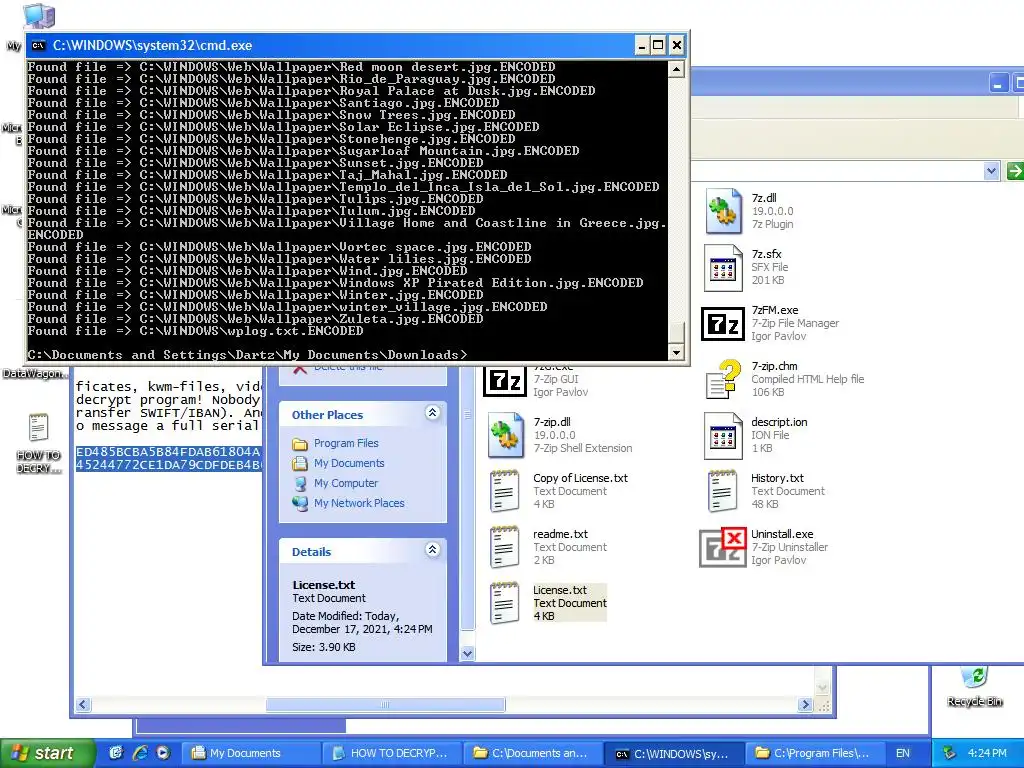The height and width of the screenshot is (768, 1024).
Task: Switch to C:\Documents an... taskbar button
Action: click(x=533, y=753)
